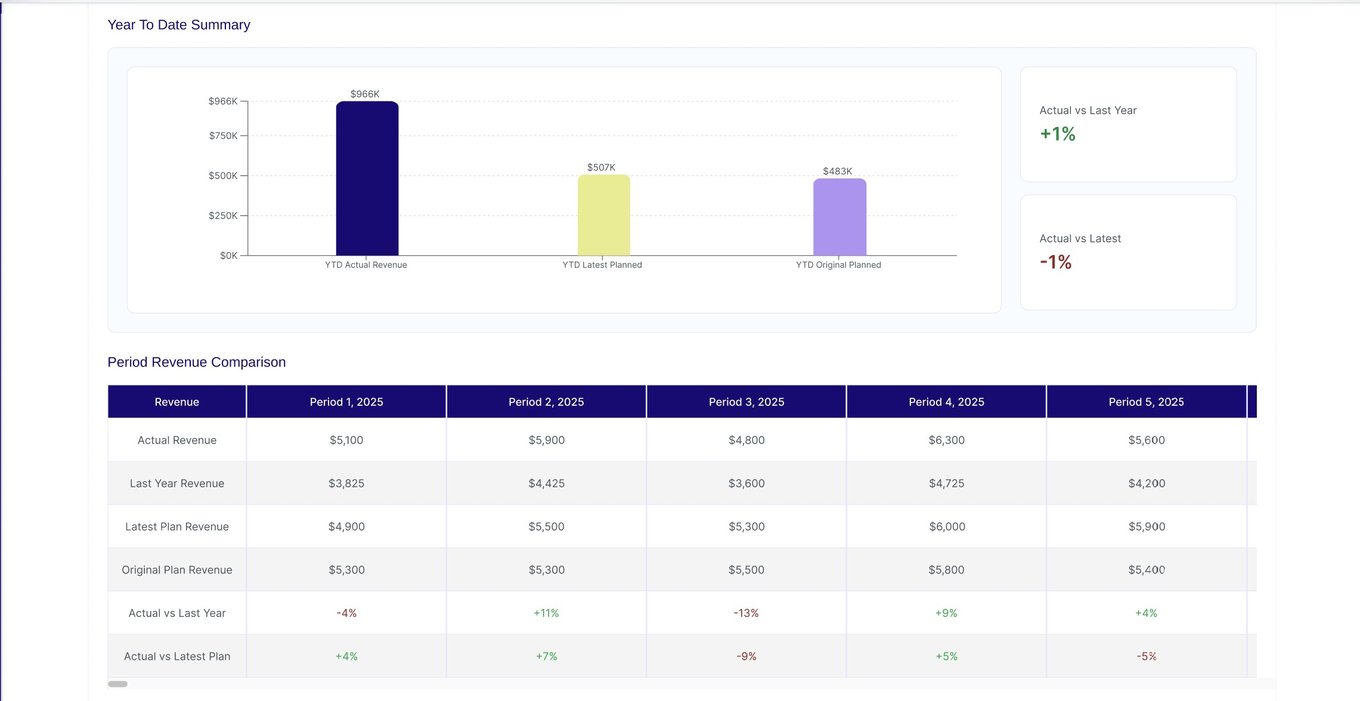Click the $4,800 Actual Revenue cell
The height and width of the screenshot is (701, 1360).
pos(747,440)
